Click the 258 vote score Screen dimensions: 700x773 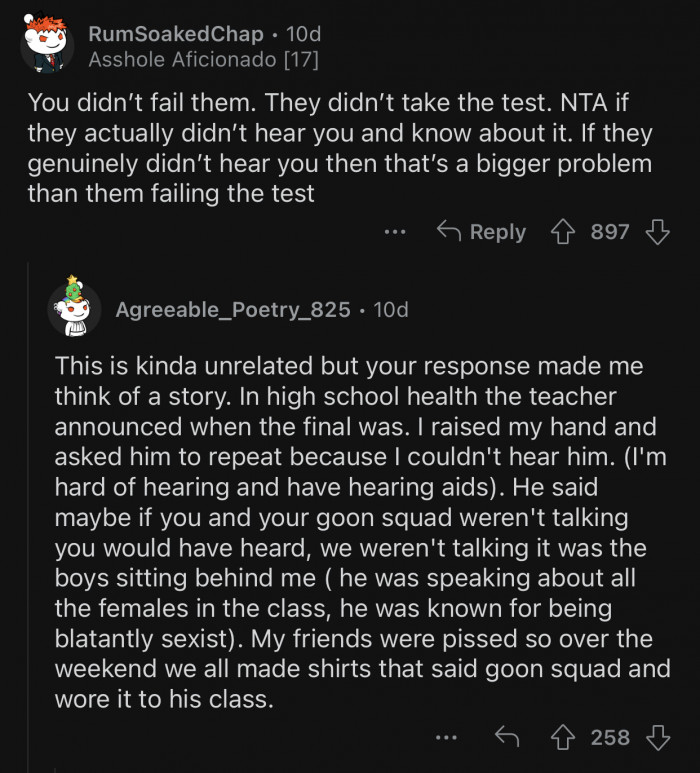(x=610, y=738)
